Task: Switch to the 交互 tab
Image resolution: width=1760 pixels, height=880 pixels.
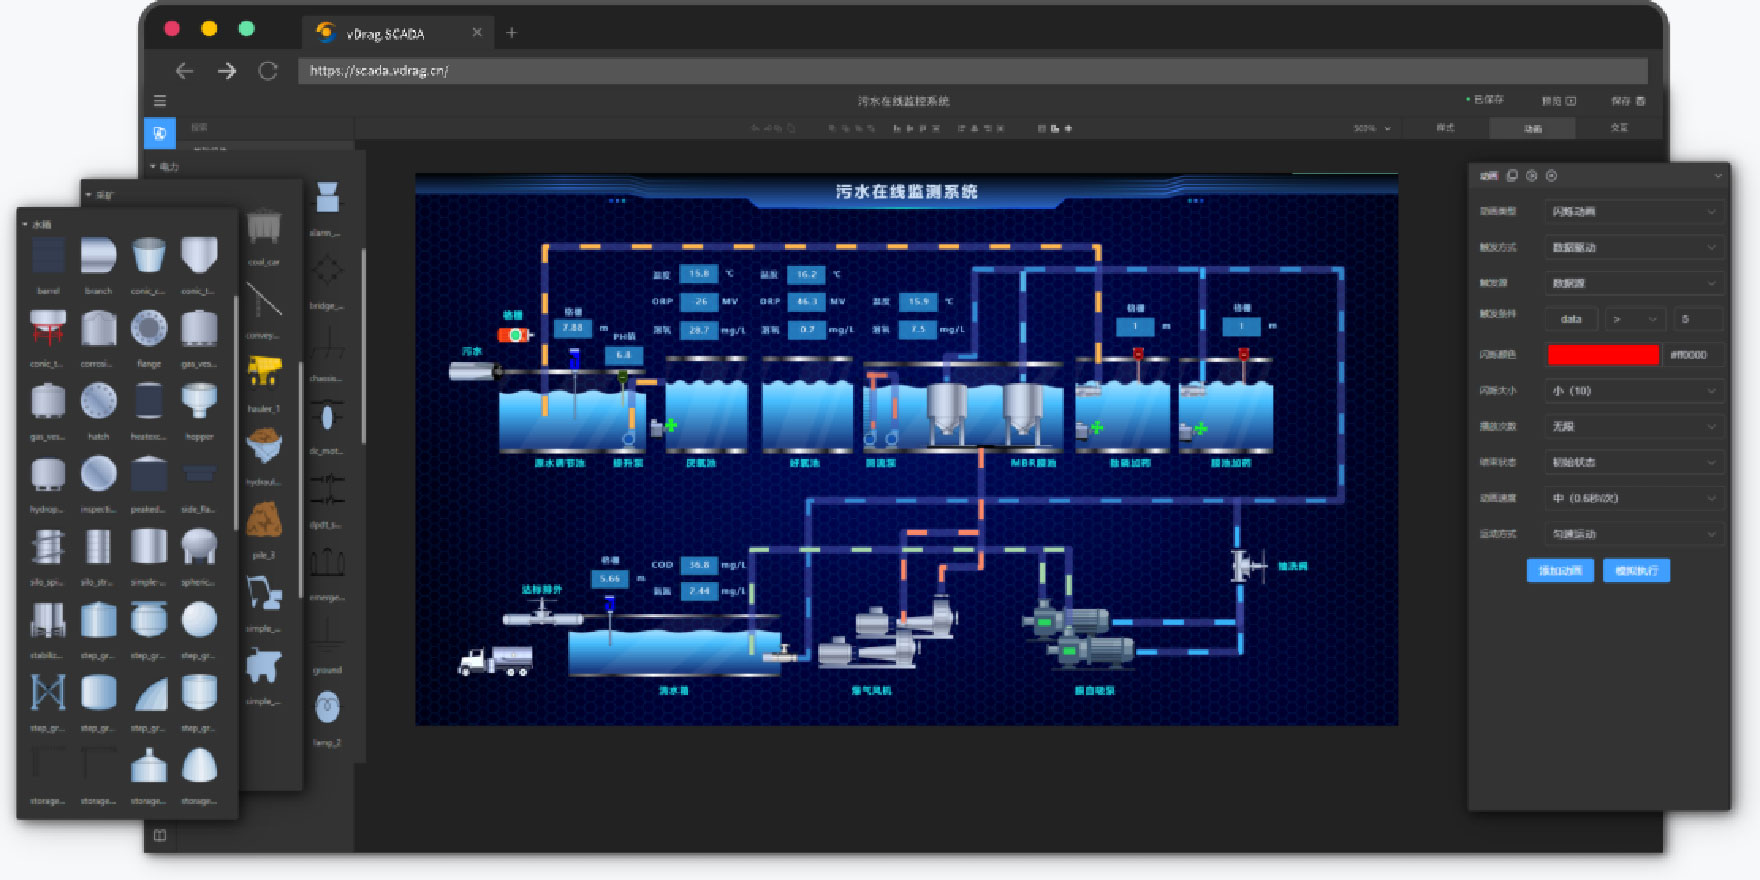Action: [1619, 128]
